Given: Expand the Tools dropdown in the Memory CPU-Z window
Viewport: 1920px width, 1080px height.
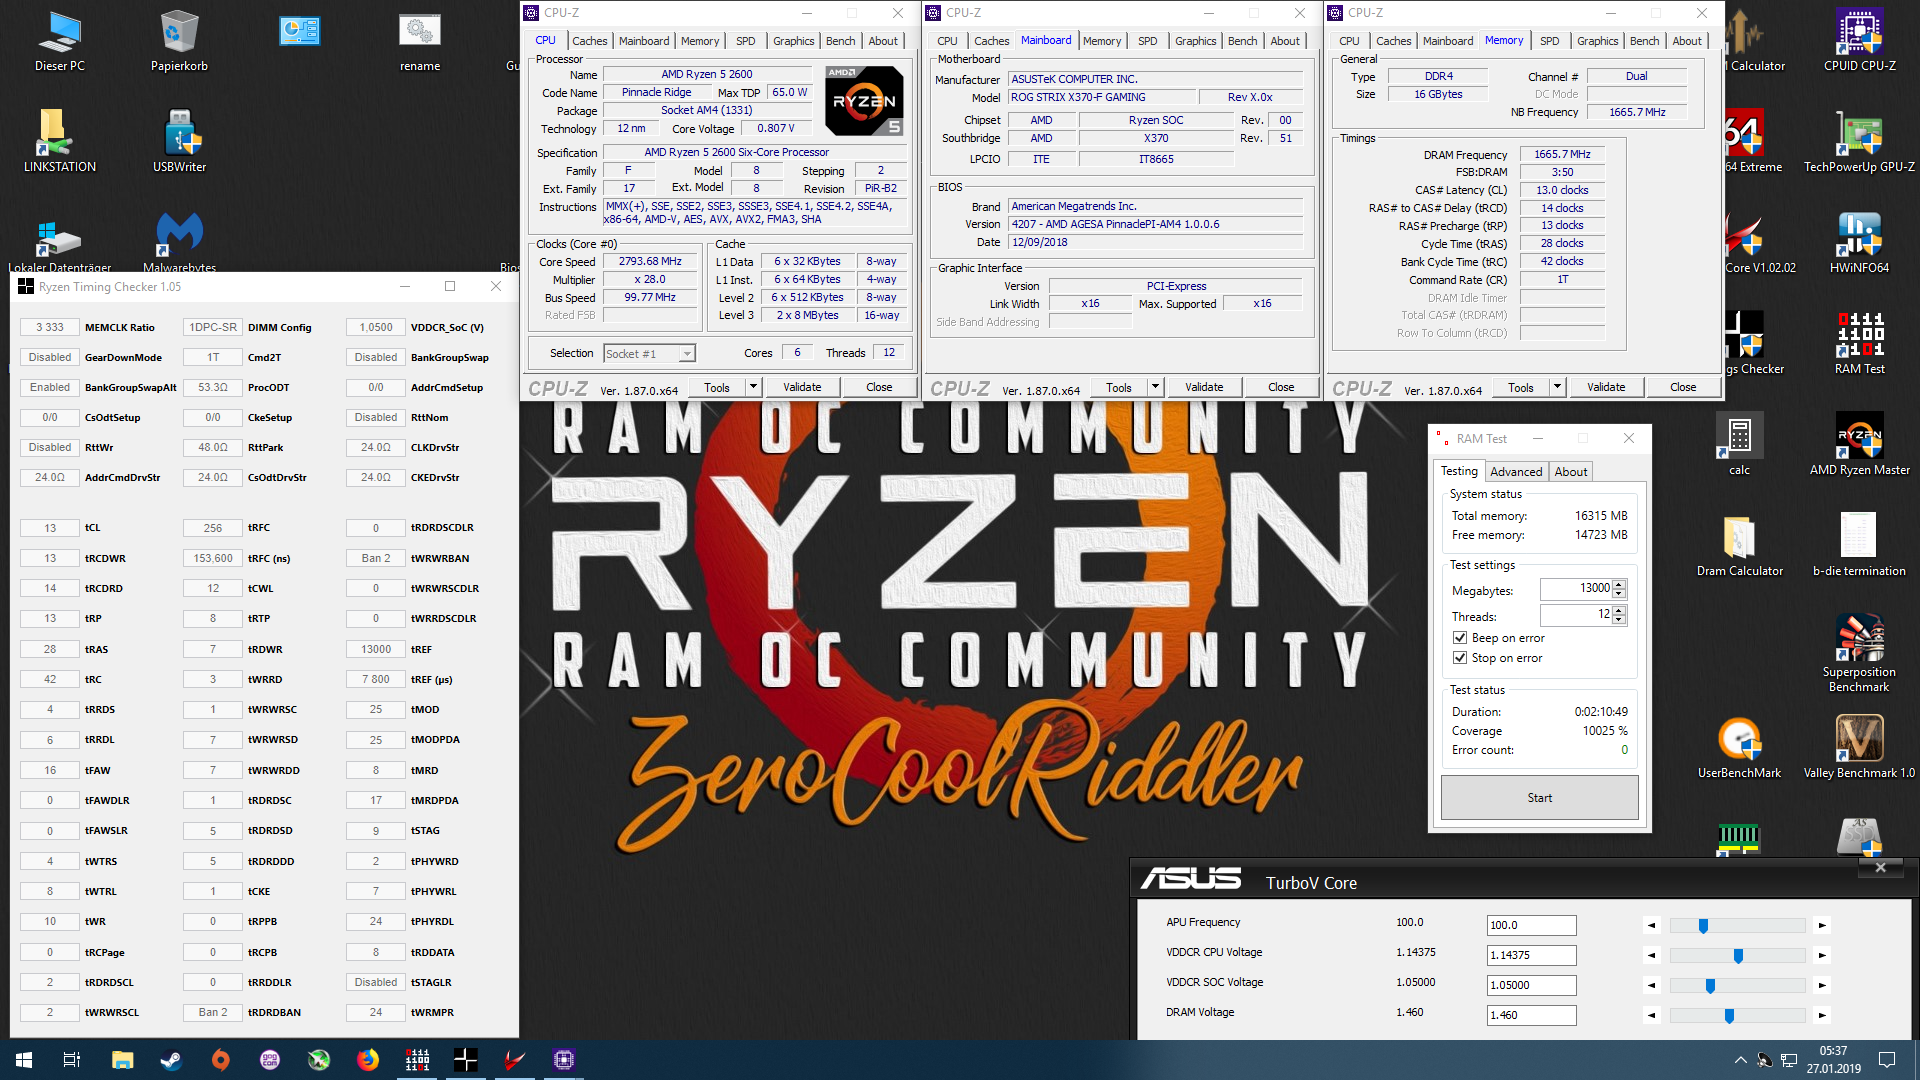Looking at the screenshot, I should point(1556,387).
